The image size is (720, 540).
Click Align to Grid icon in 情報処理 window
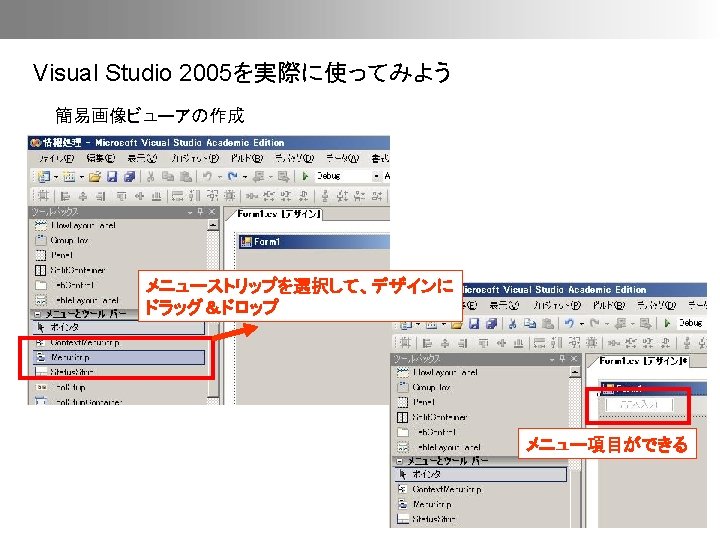(43, 197)
